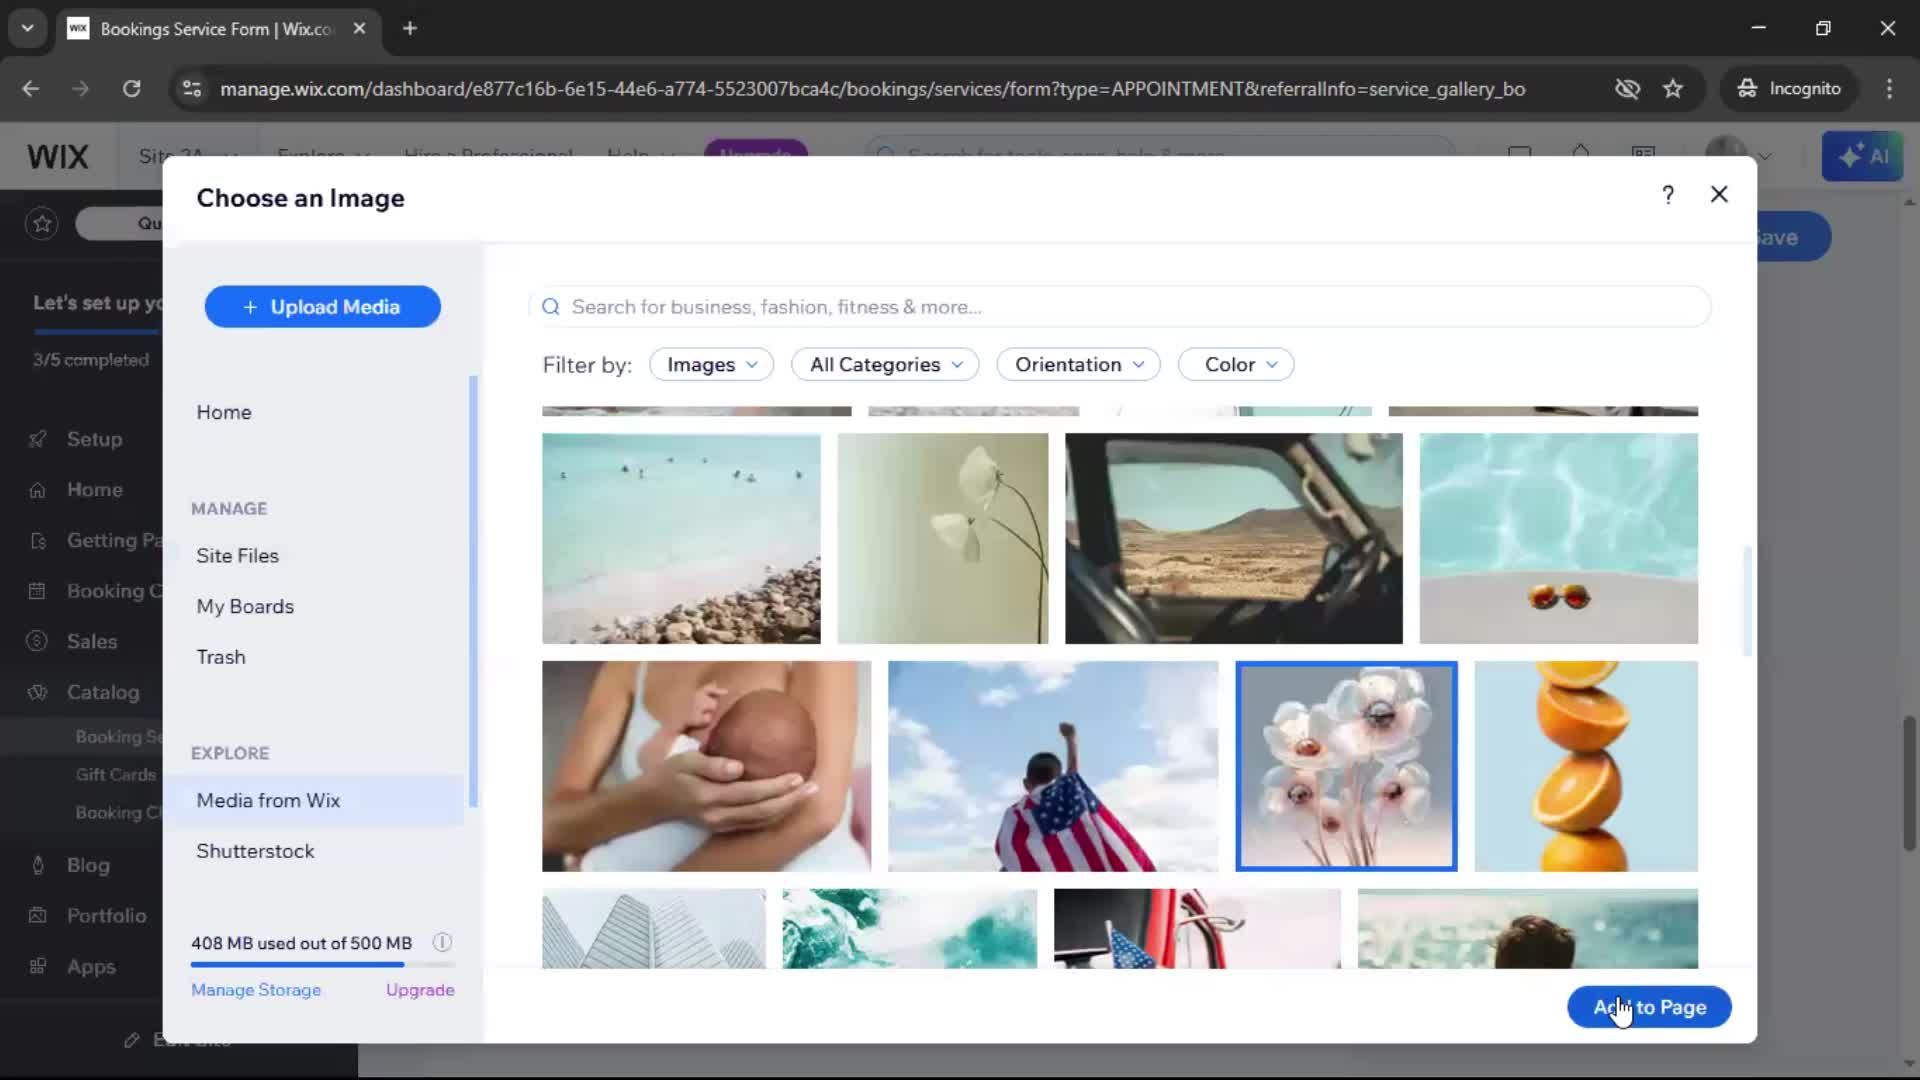The image size is (1920, 1080).
Task: Click the help question mark icon in dialog
Action: coord(1667,195)
